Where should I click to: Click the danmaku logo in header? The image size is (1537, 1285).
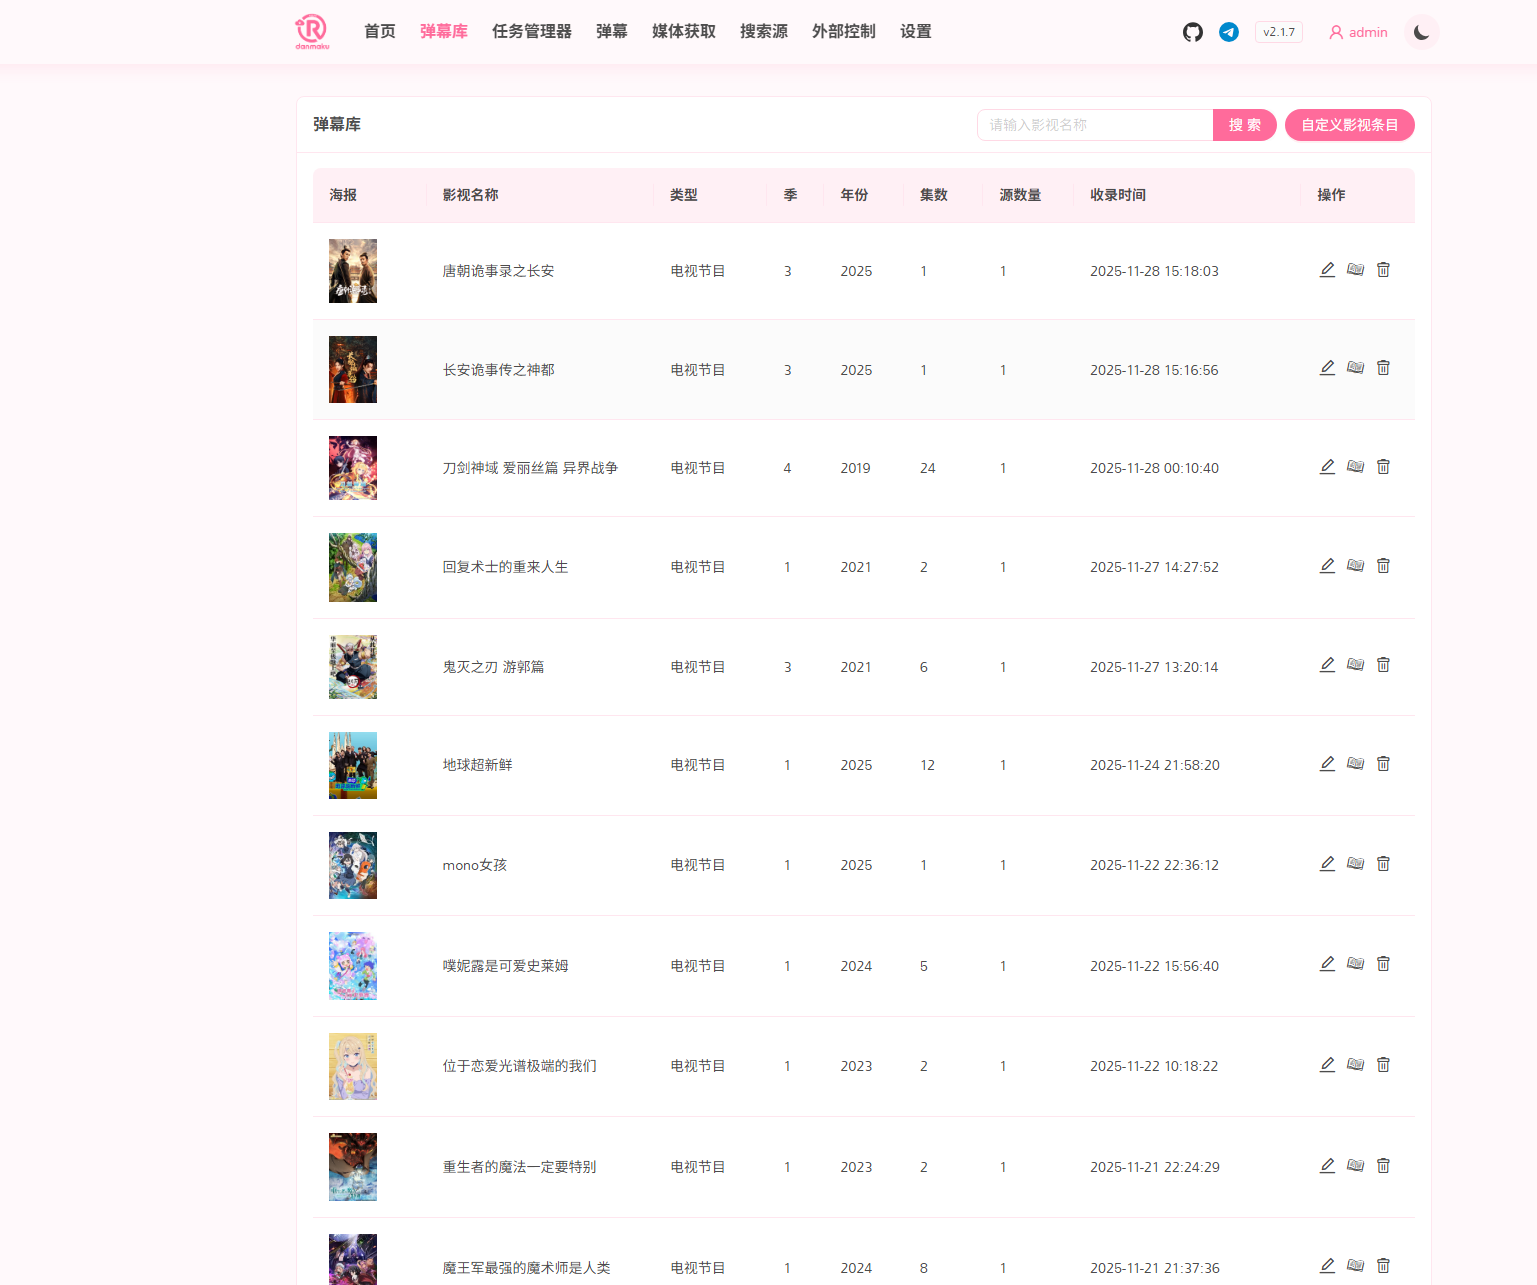coord(312,32)
